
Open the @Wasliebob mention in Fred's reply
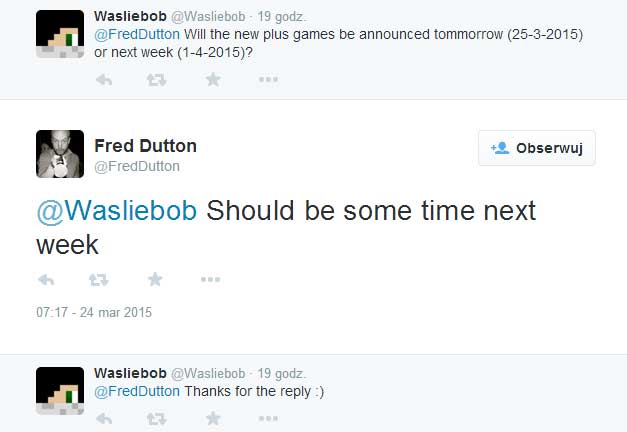[x=117, y=211]
